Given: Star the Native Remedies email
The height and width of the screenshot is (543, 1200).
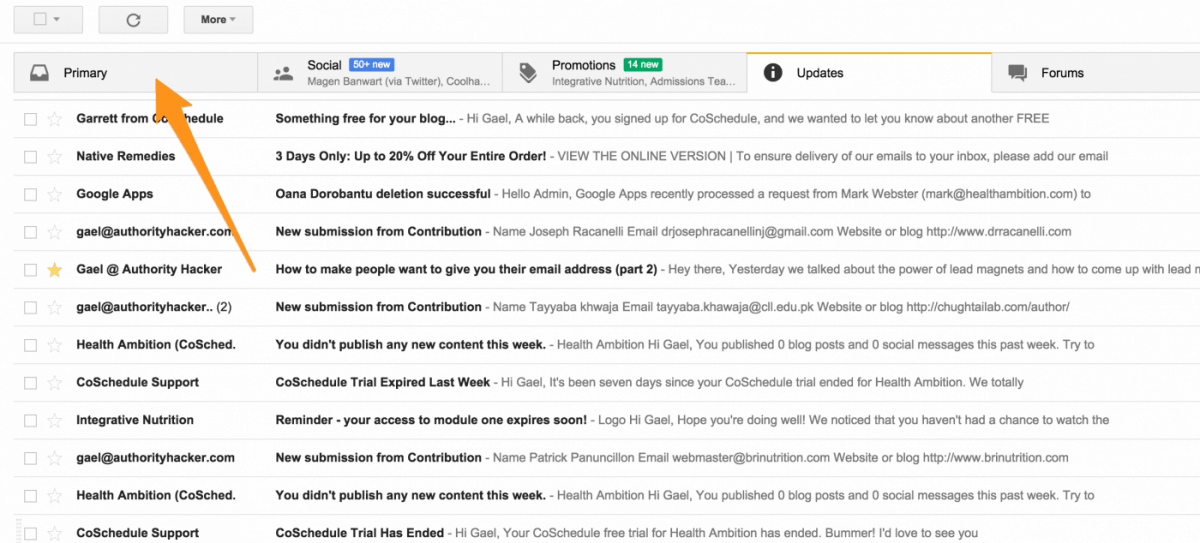Looking at the screenshot, I should coord(55,157).
